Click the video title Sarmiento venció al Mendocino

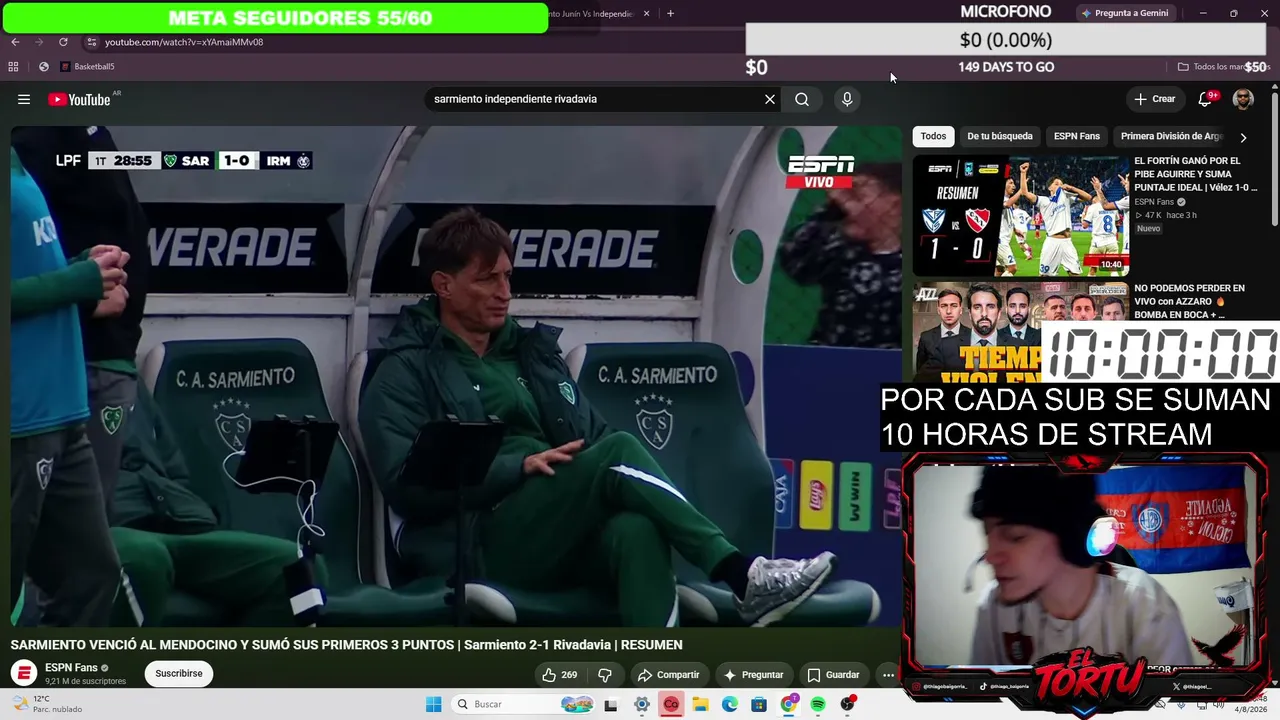tap(346, 645)
